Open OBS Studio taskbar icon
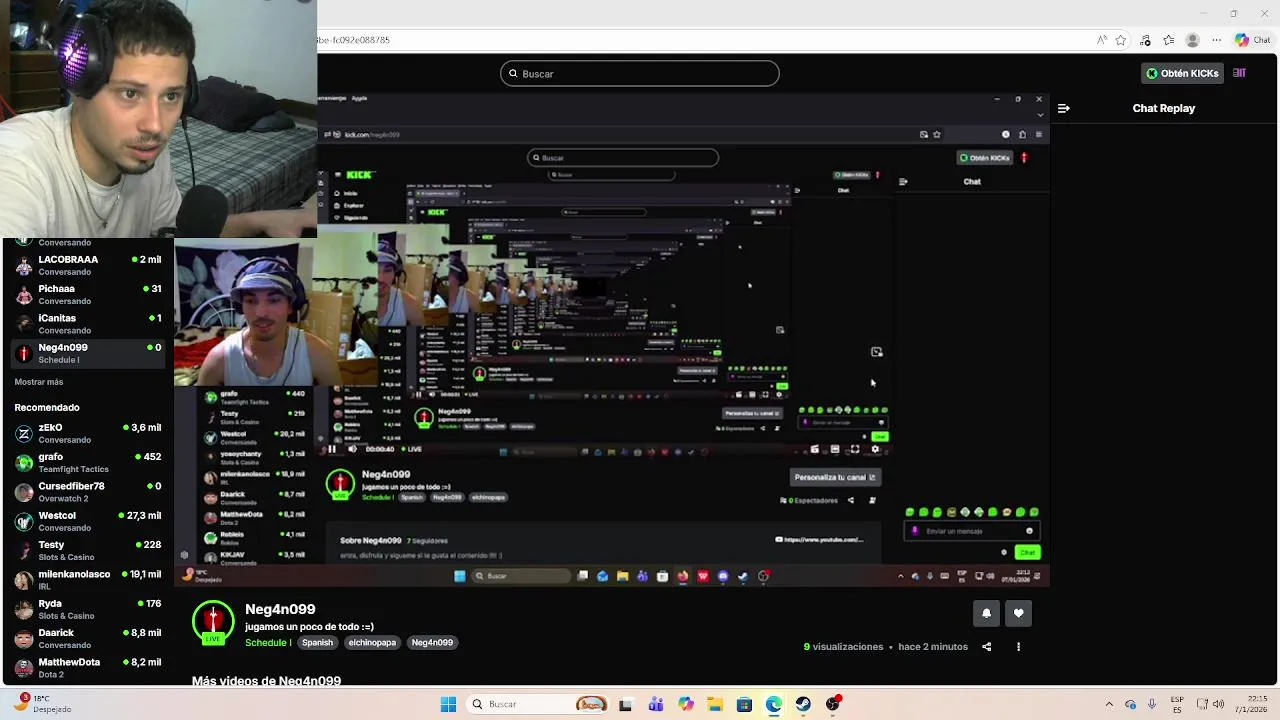The height and width of the screenshot is (720, 1280). (833, 704)
